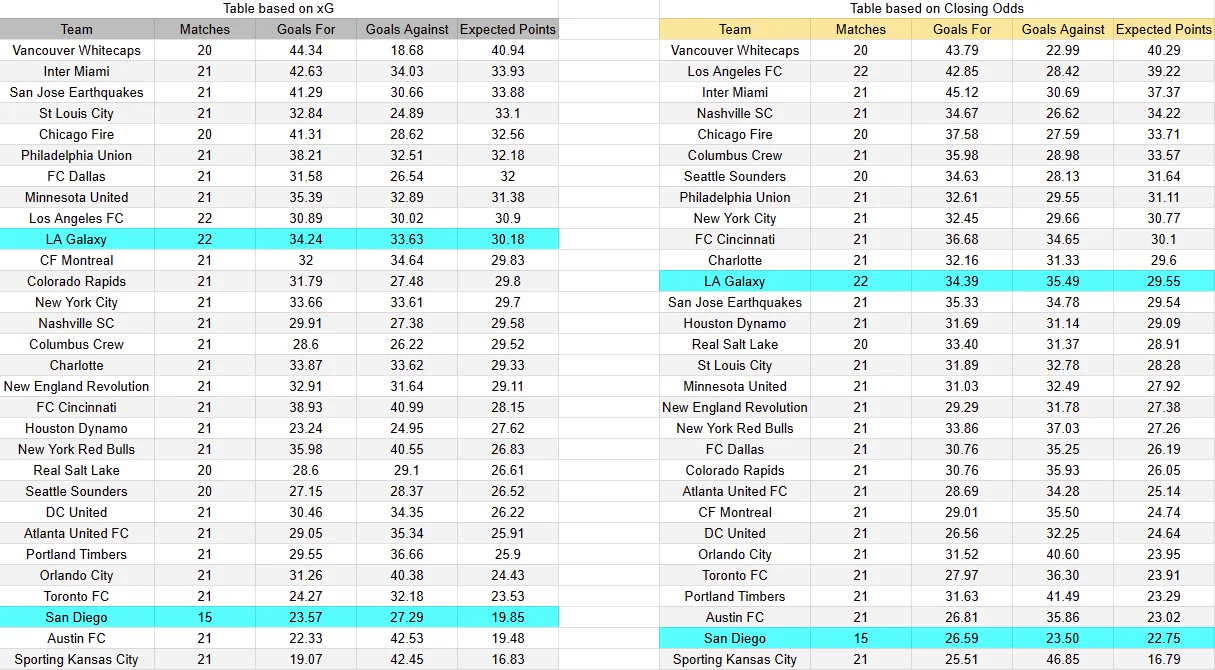This screenshot has height=670, width=1215.
Task: Click Sporting Kansas City in xG table
Action: [x=76, y=659]
